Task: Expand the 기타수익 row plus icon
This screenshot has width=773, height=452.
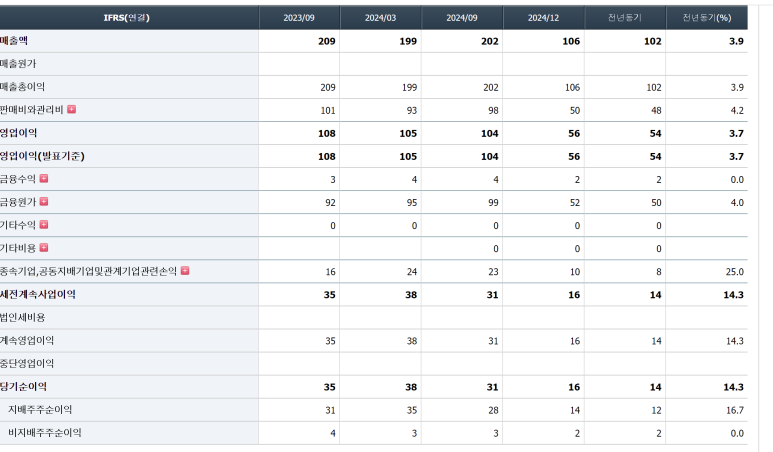Action: pyautogui.click(x=44, y=225)
